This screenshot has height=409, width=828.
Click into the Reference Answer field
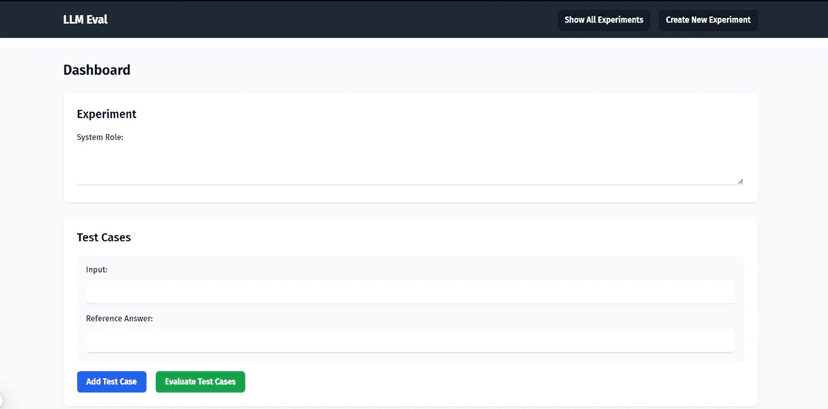410,340
